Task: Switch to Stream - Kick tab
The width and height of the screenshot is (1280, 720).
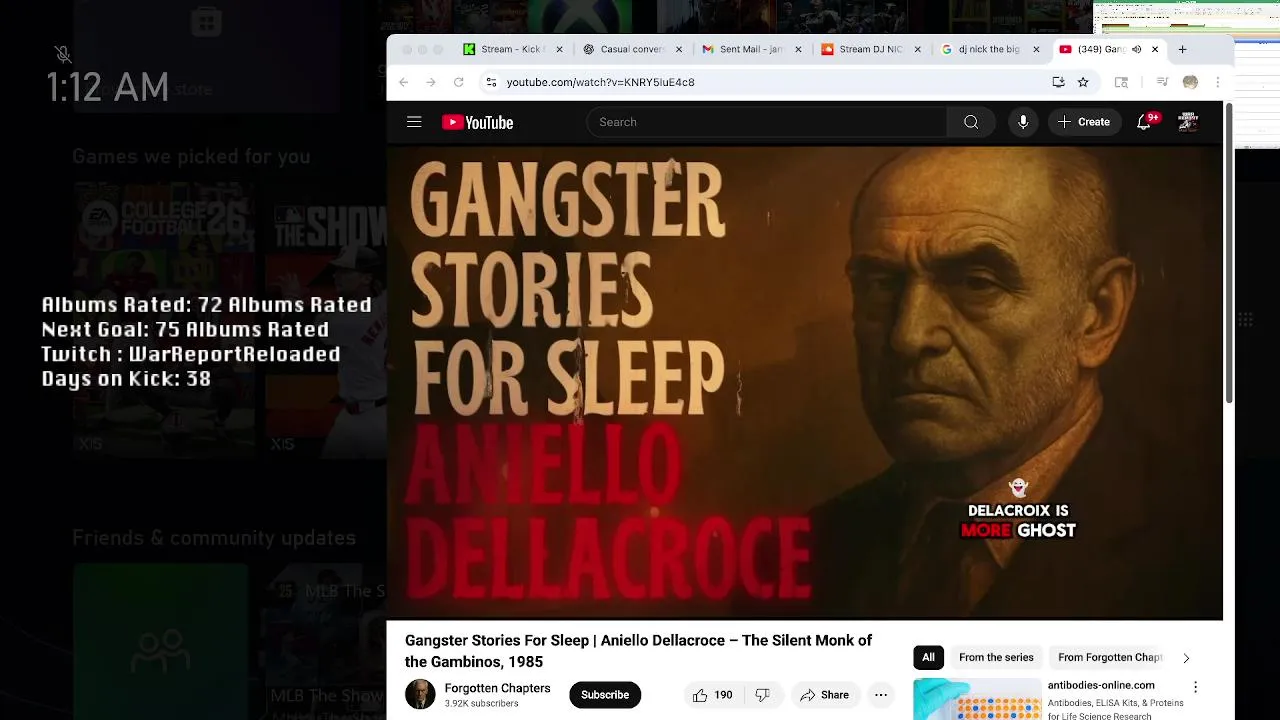Action: 511,49
